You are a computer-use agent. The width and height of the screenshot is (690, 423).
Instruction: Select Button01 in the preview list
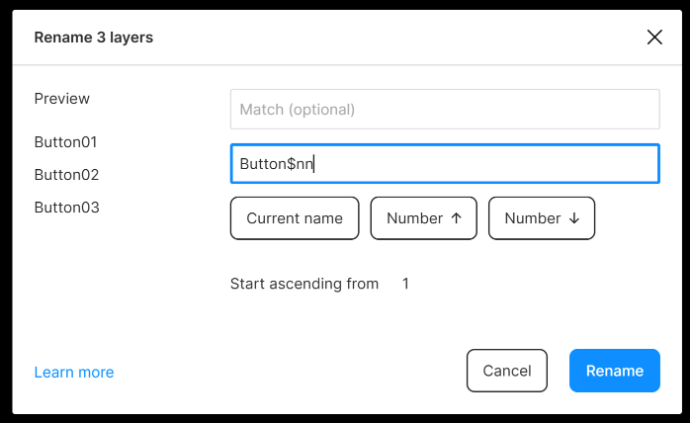pyautogui.click(x=66, y=142)
